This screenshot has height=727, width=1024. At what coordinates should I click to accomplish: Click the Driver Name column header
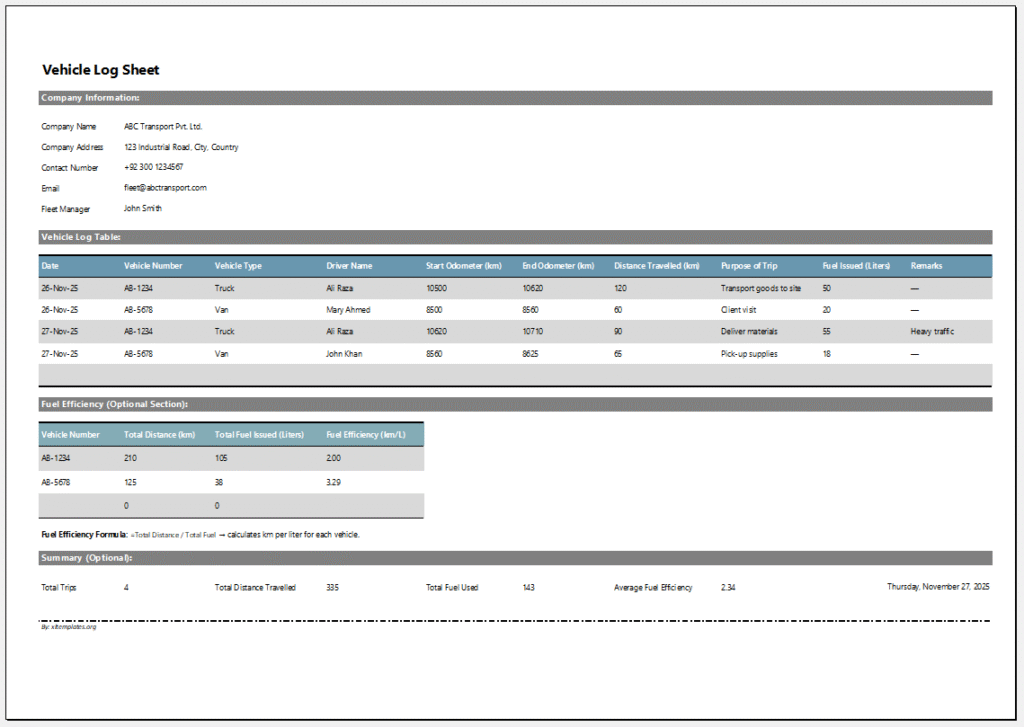(x=351, y=266)
